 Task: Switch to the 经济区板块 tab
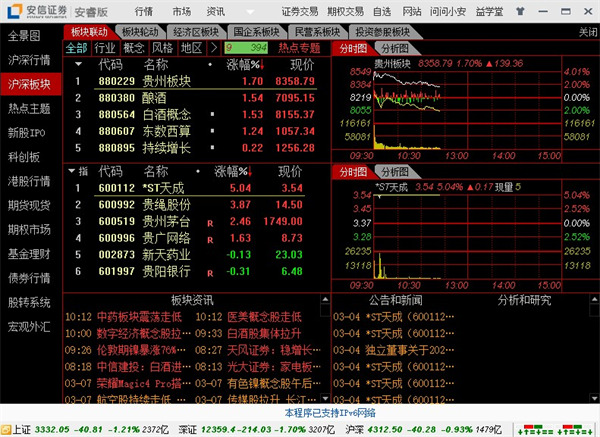(196, 32)
